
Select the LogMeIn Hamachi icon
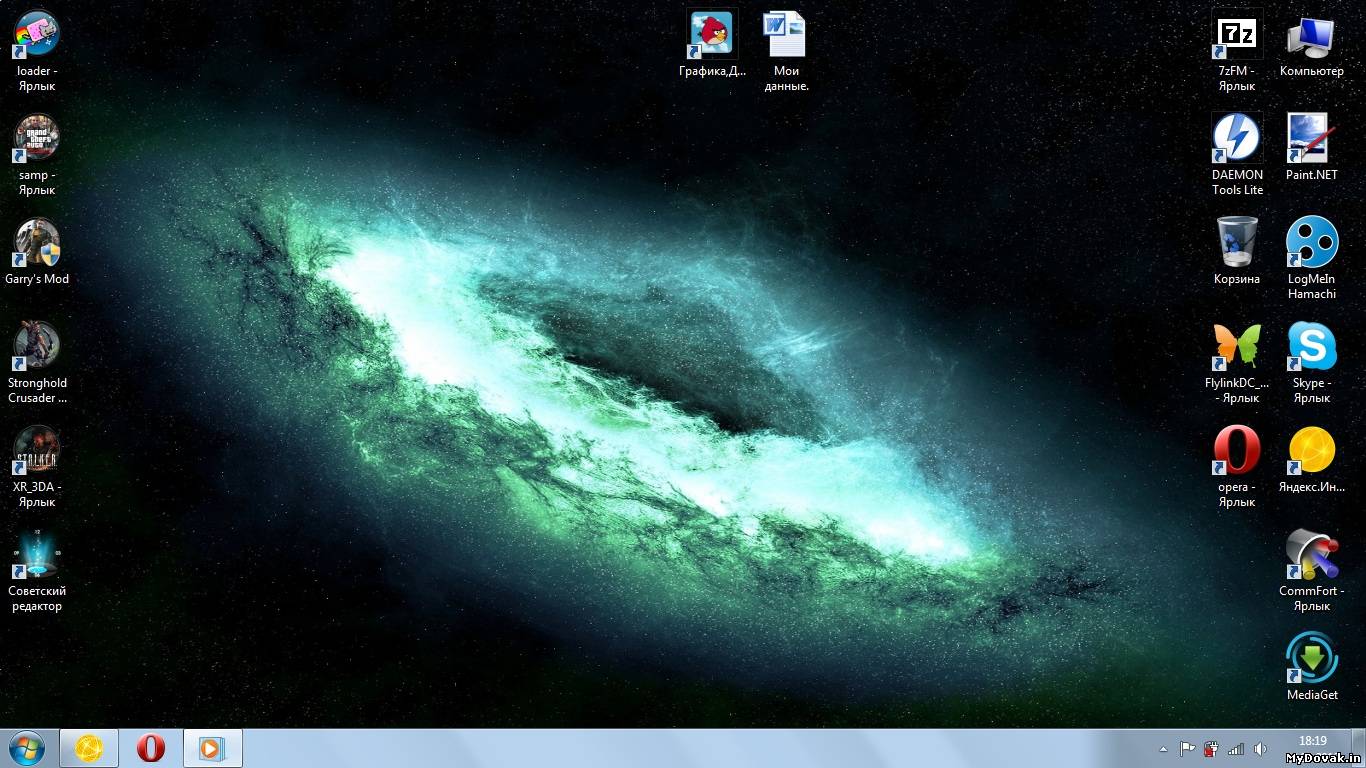(1311, 242)
